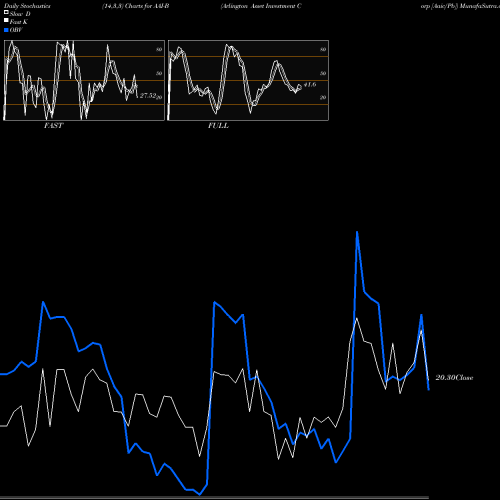
Task: Click the 50 axis label in FAST chart
Action: pyautogui.click(x=159, y=73)
